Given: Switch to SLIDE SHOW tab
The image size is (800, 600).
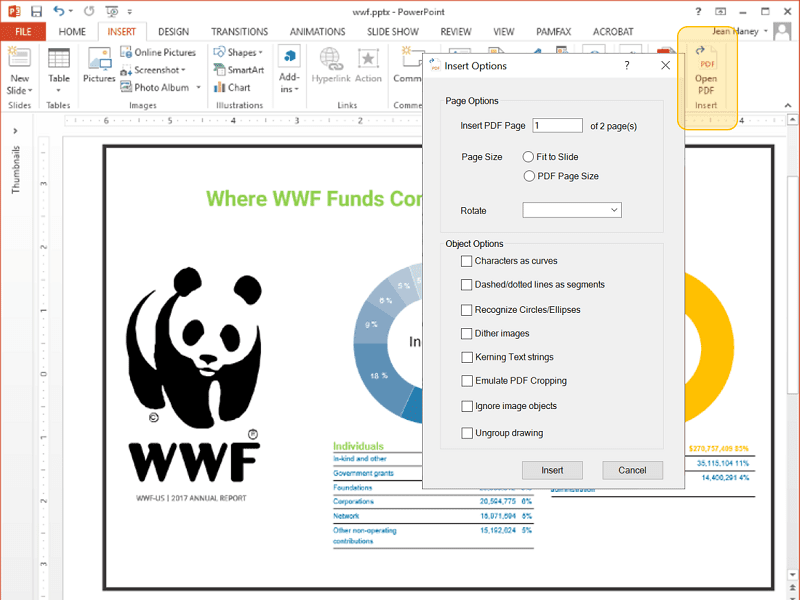Looking at the screenshot, I should click(x=393, y=32).
